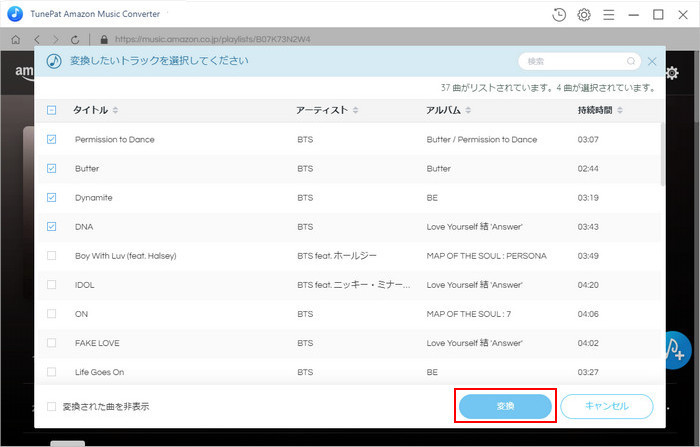This screenshot has width=700, height=447.
Task: Uncheck the Butter track checkbox
Action: click(51, 168)
